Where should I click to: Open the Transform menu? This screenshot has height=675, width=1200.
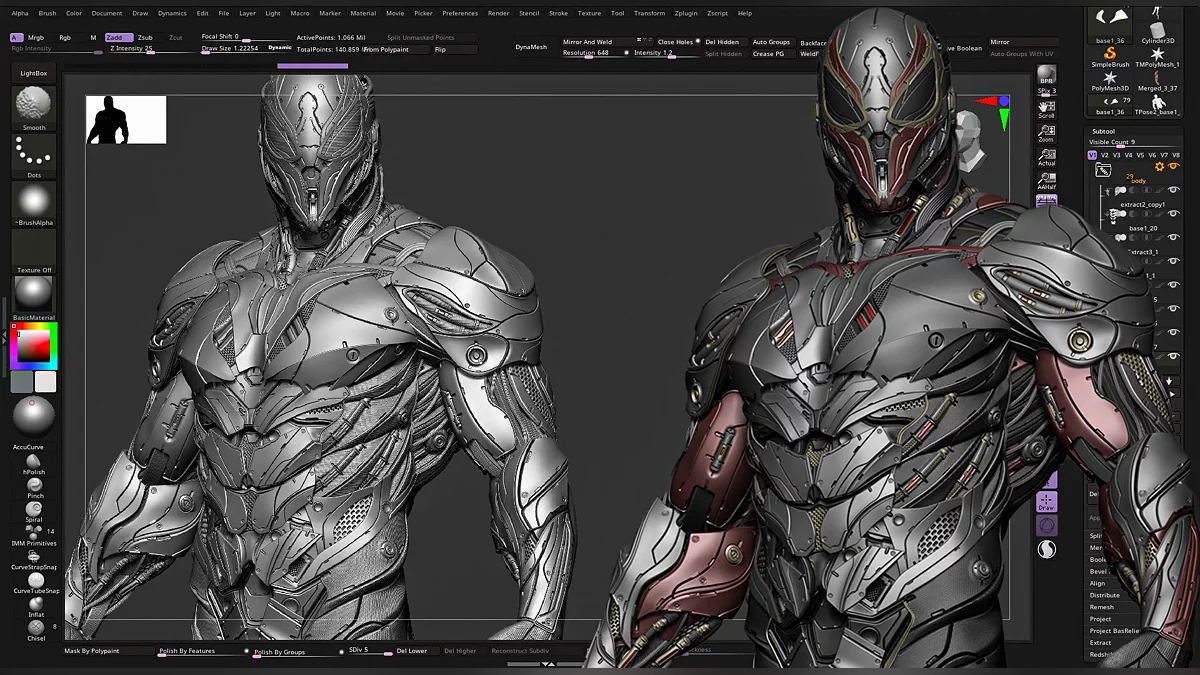coord(649,13)
